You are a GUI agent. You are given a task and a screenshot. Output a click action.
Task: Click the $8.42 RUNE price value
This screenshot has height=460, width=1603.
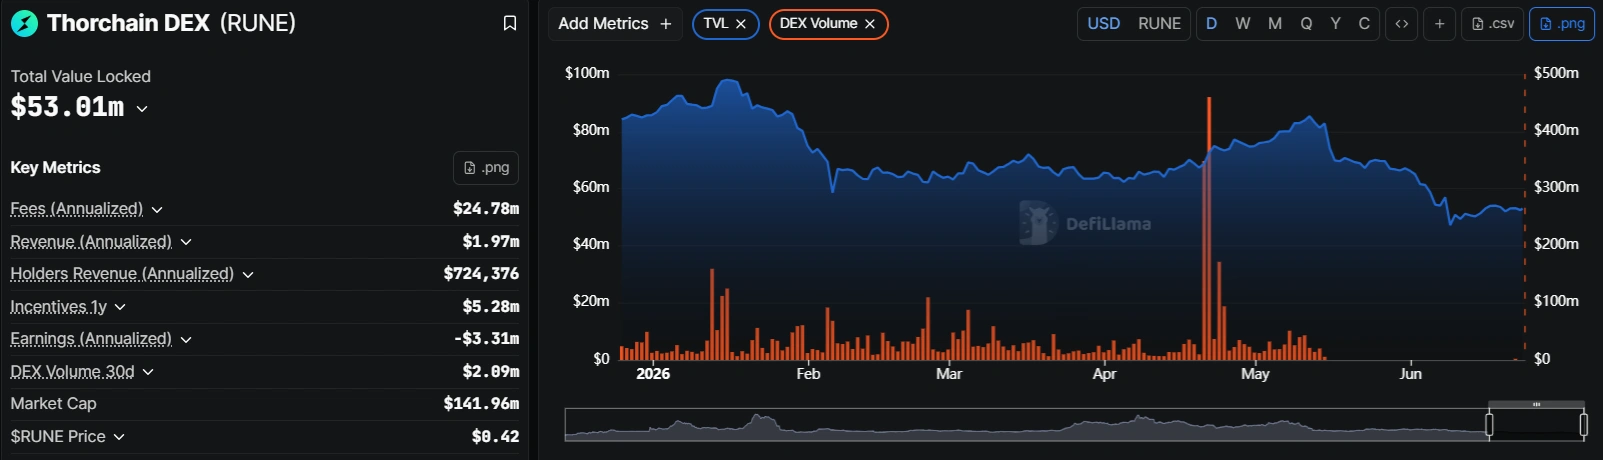coord(495,437)
